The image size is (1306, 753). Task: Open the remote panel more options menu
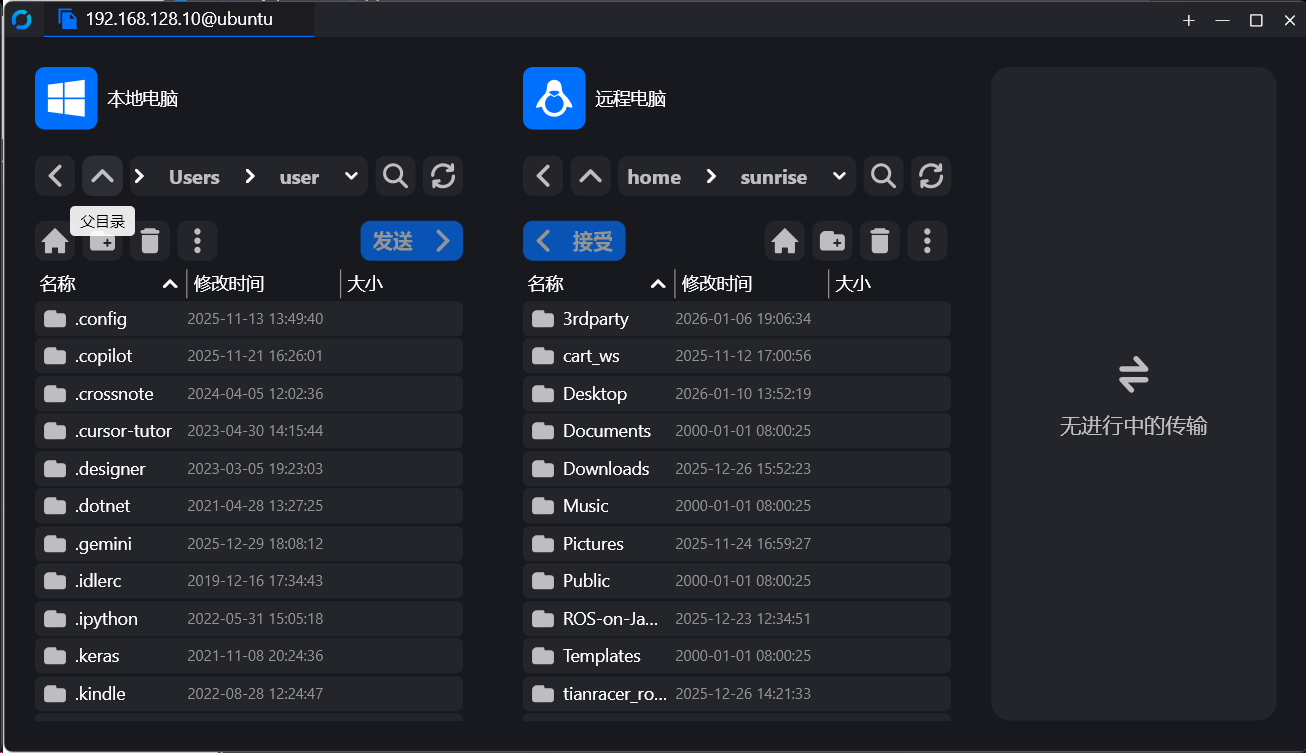click(927, 241)
